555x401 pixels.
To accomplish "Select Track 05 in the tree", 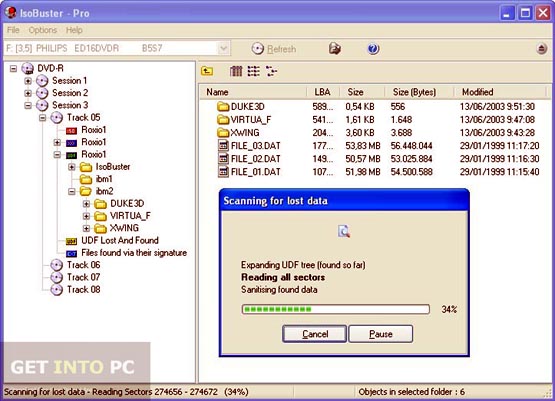I will tap(84, 118).
